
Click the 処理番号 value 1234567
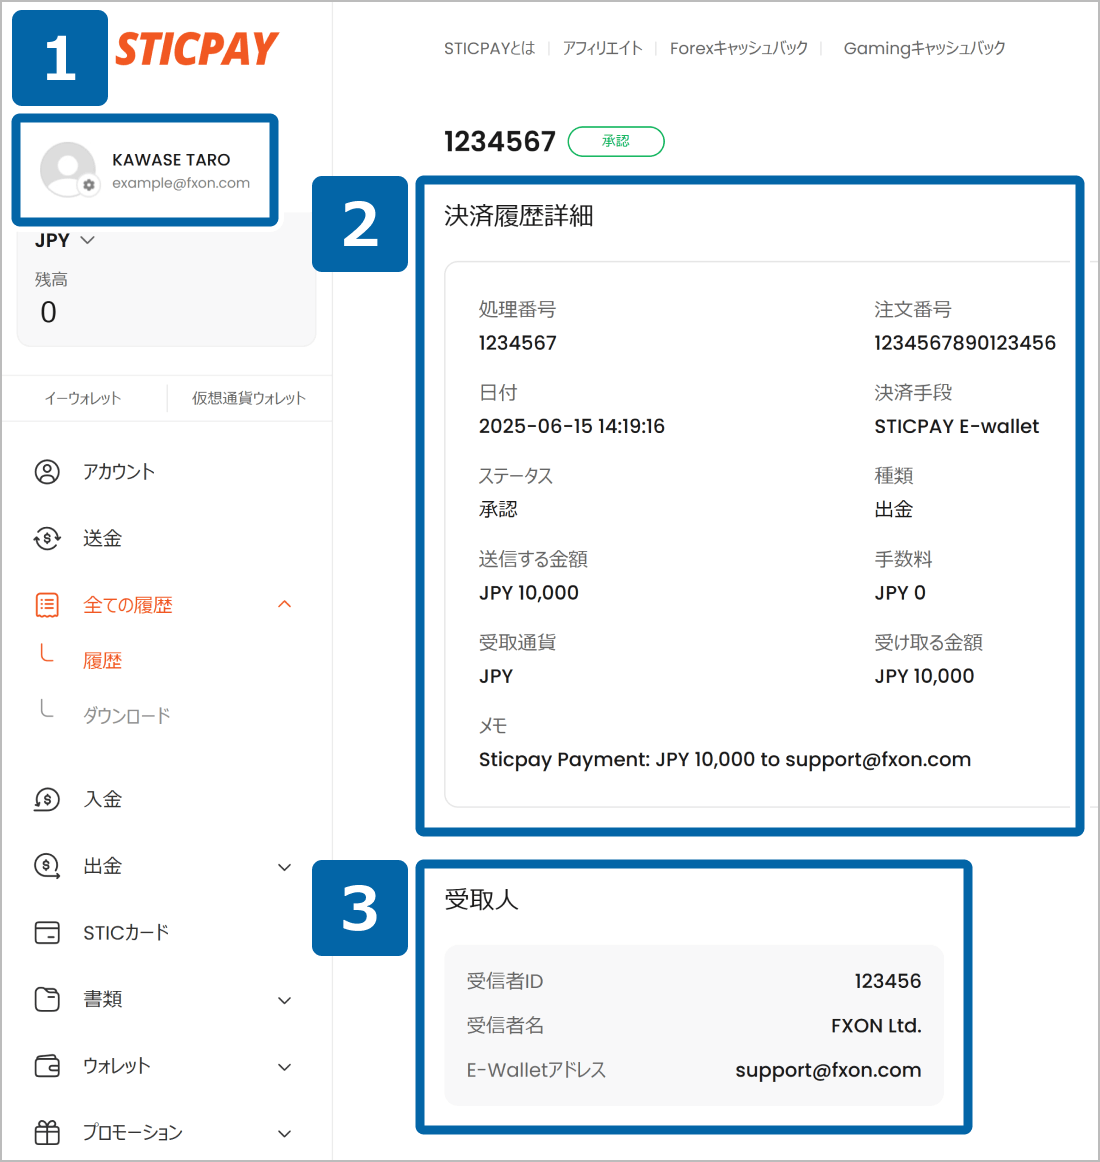[x=517, y=343]
